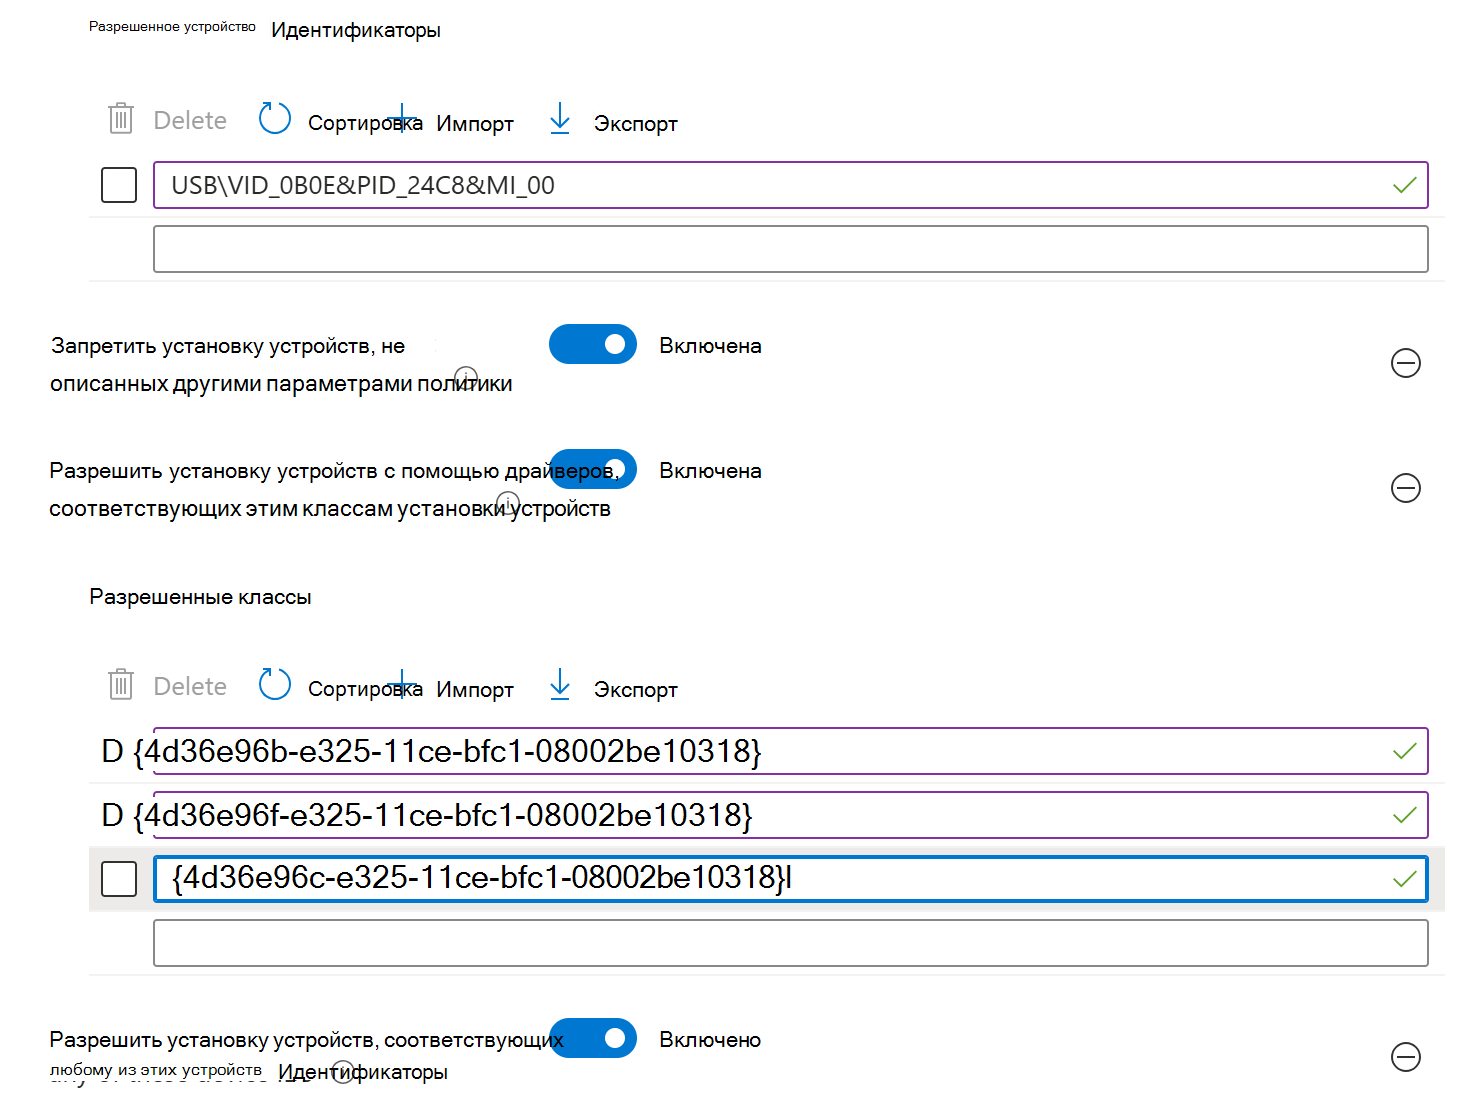1466x1108 pixels.
Task: Toggle the allow installation by device setup classes switch
Action: tap(593, 469)
